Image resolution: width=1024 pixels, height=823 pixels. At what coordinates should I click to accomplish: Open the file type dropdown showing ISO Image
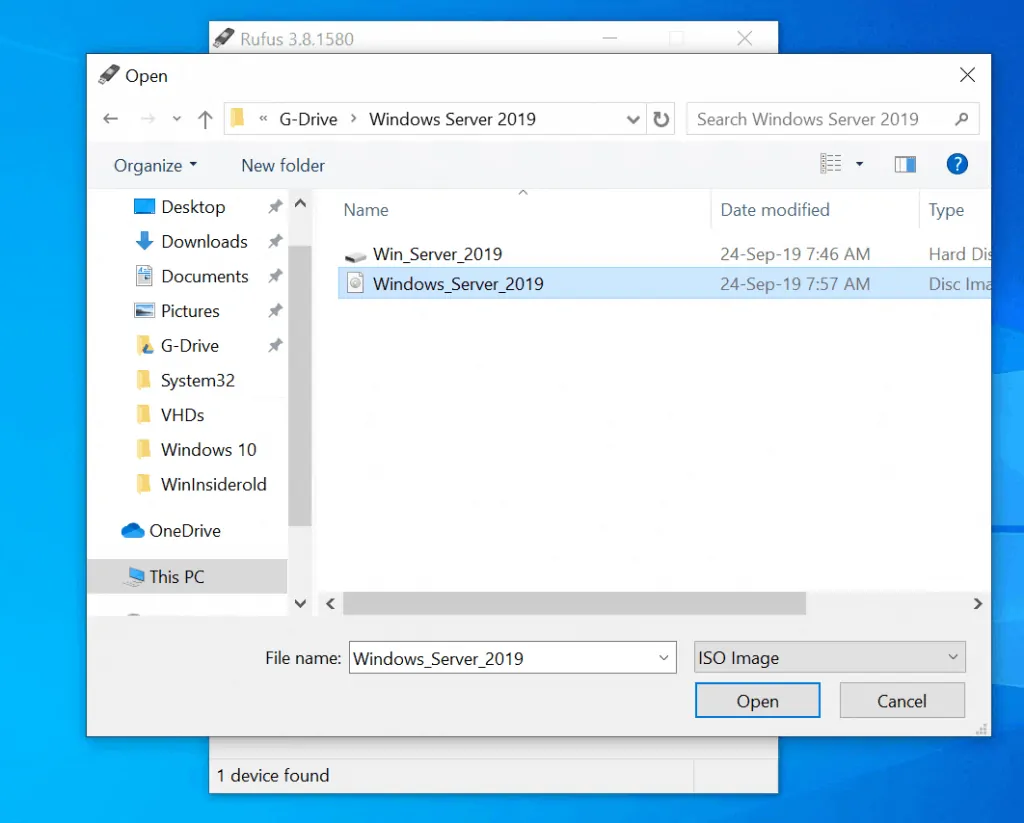tap(828, 657)
